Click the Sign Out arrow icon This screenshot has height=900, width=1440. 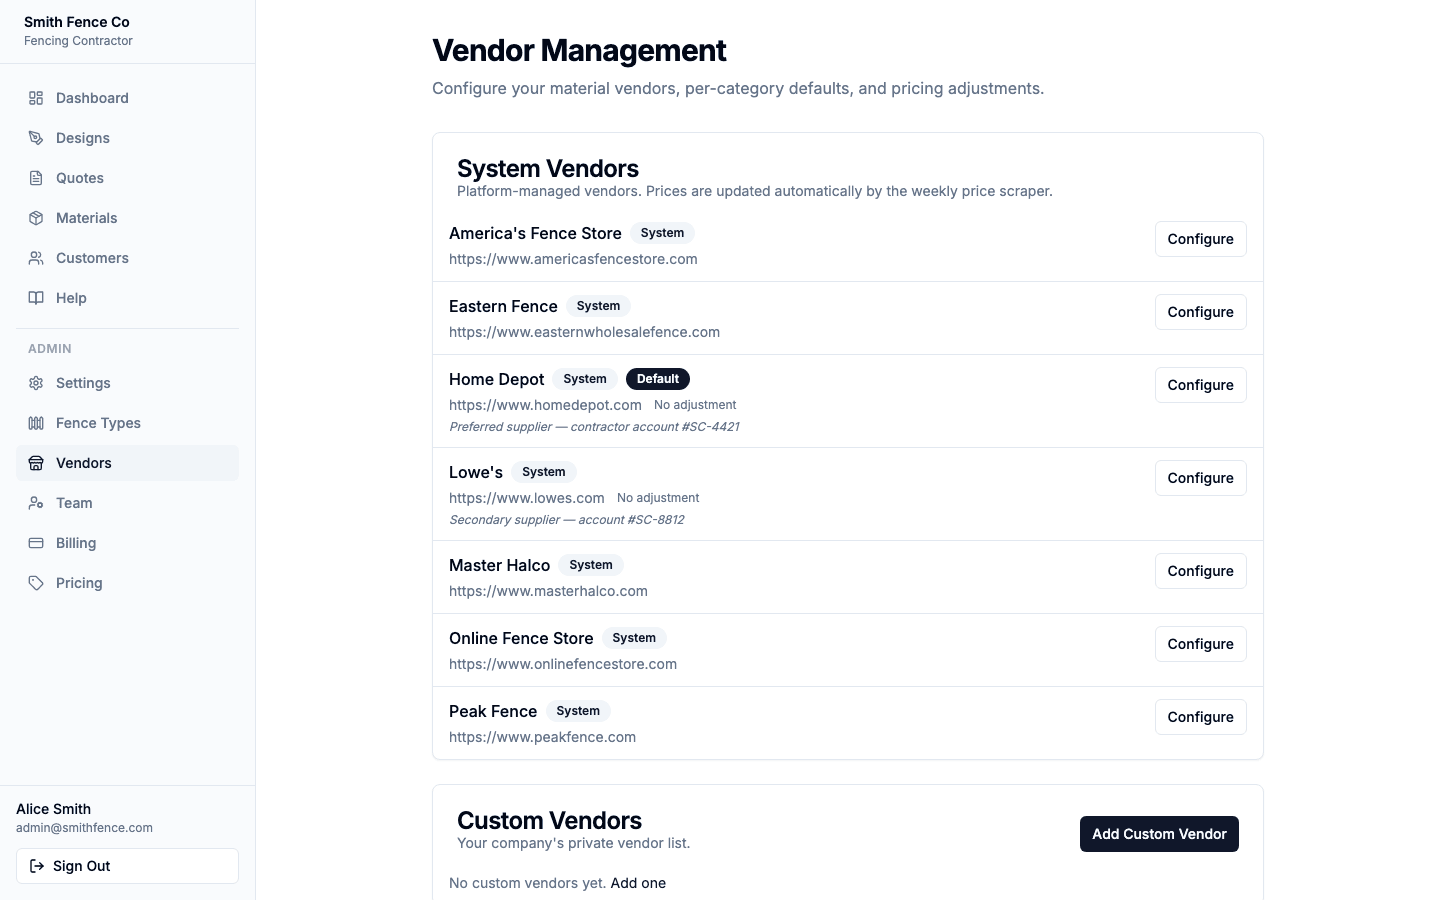37,866
